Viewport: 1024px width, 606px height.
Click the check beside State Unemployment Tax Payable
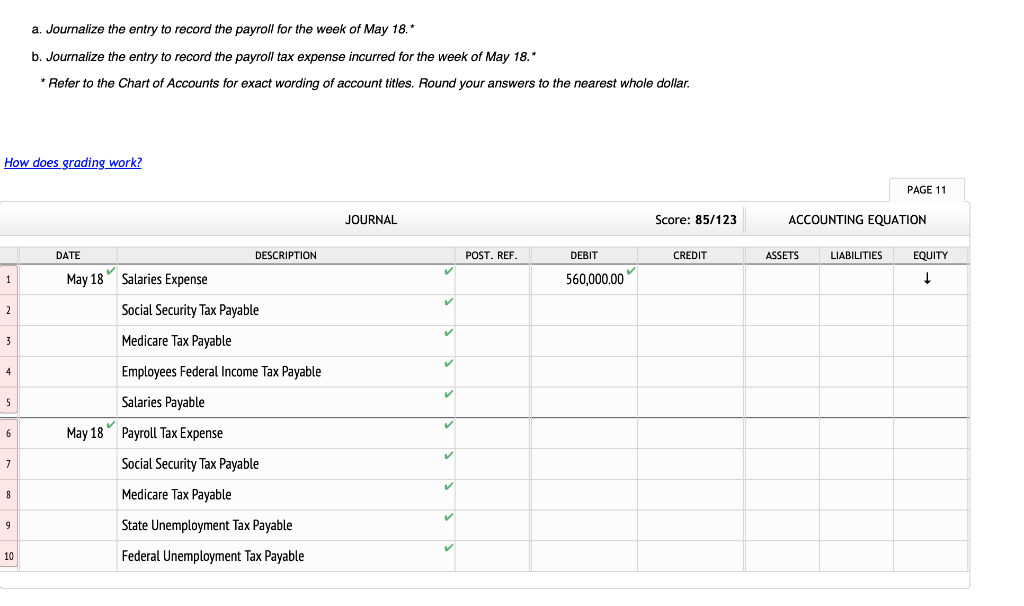point(446,518)
